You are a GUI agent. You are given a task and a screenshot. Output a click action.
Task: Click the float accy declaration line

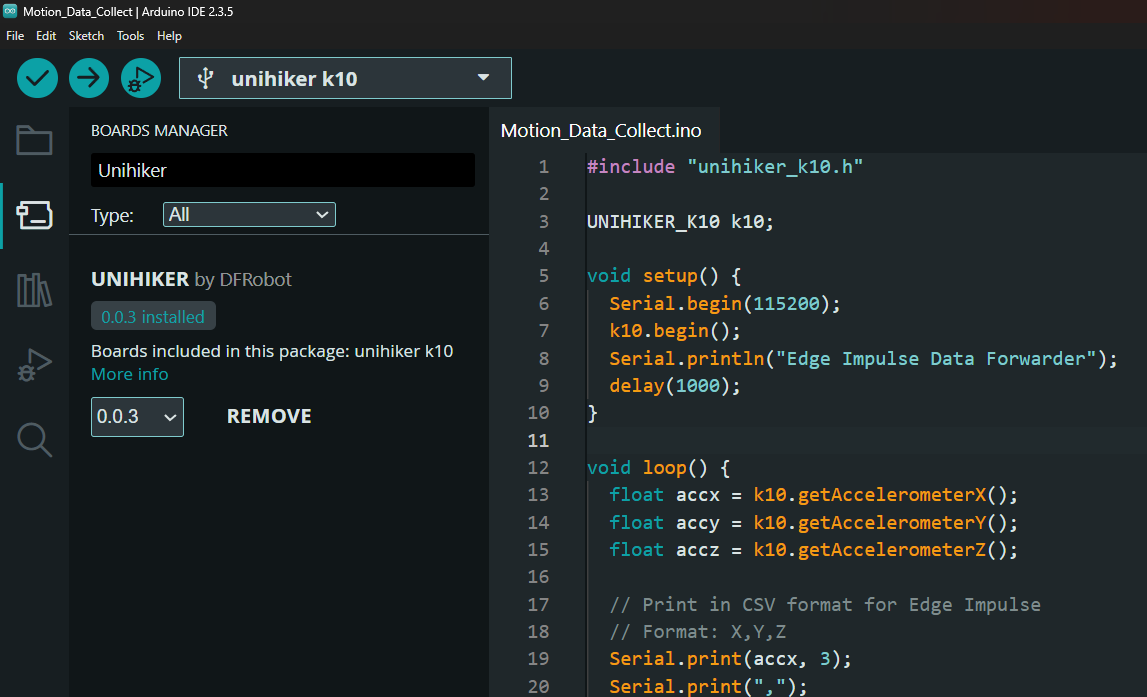click(x=813, y=522)
